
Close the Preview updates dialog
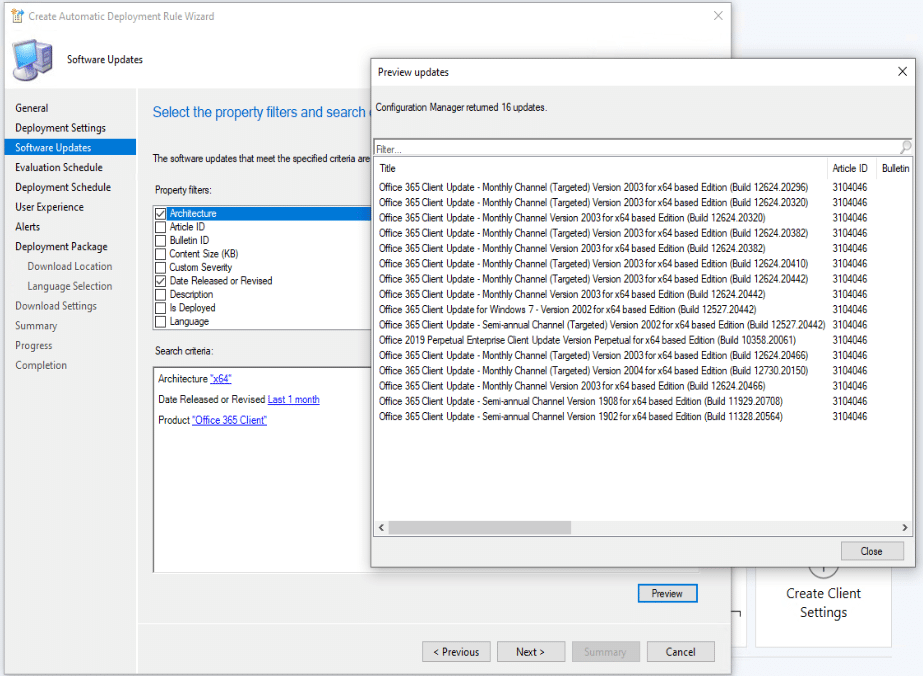coord(871,550)
